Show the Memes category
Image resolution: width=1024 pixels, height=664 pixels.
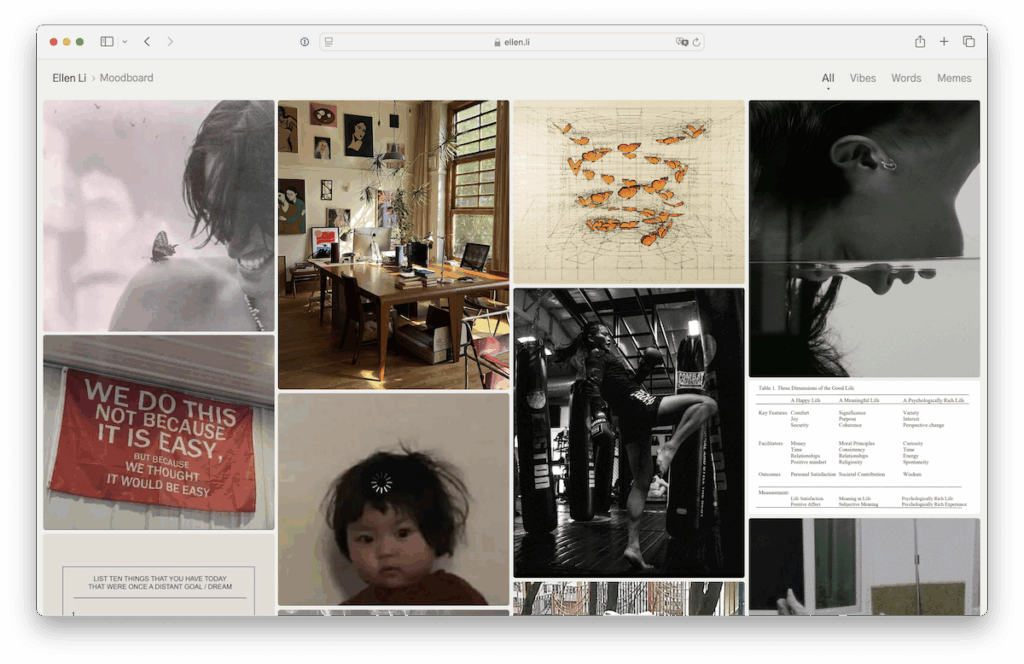[x=954, y=78]
